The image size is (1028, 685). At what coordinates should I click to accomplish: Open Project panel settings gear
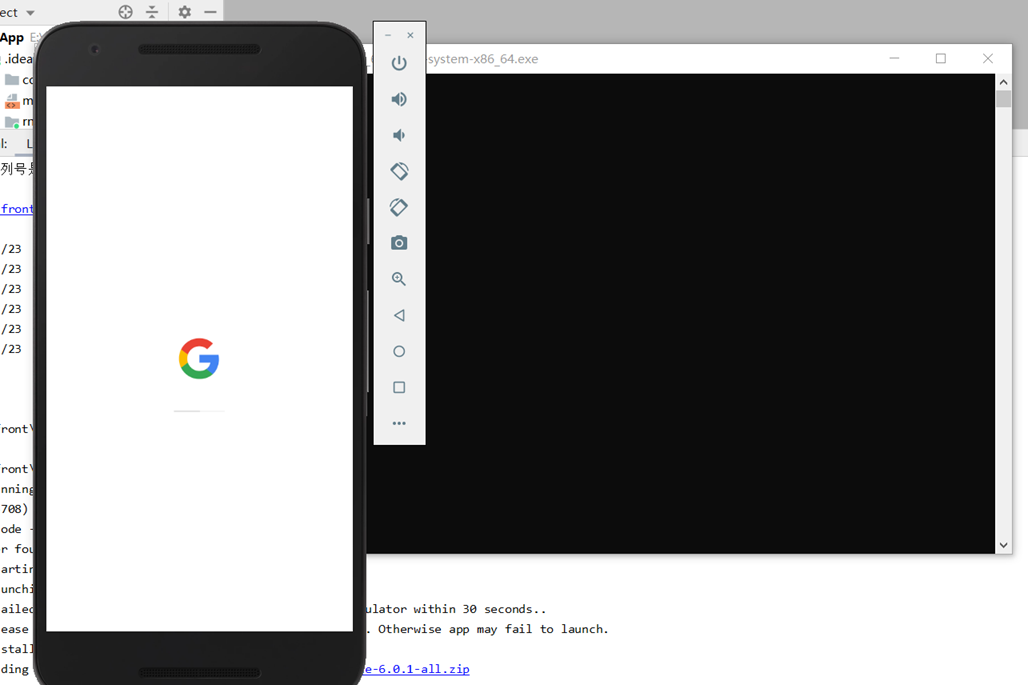185,12
